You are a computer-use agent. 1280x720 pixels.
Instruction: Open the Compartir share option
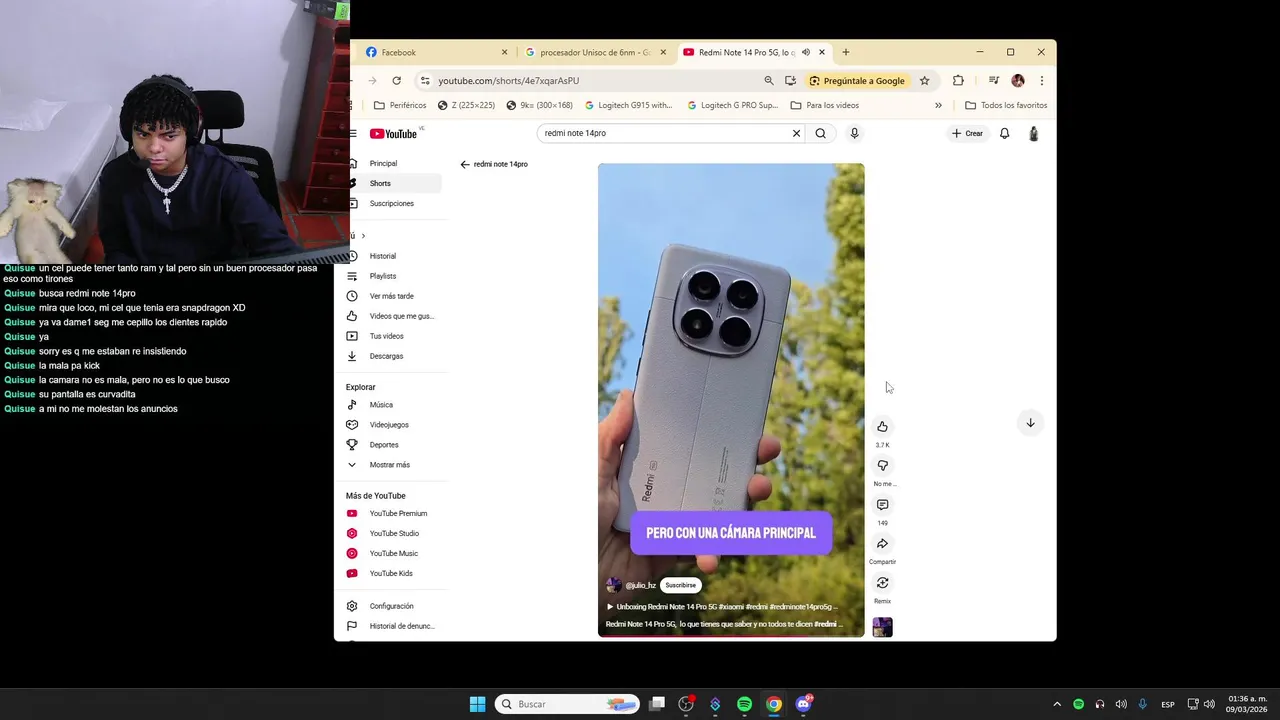(x=882, y=544)
